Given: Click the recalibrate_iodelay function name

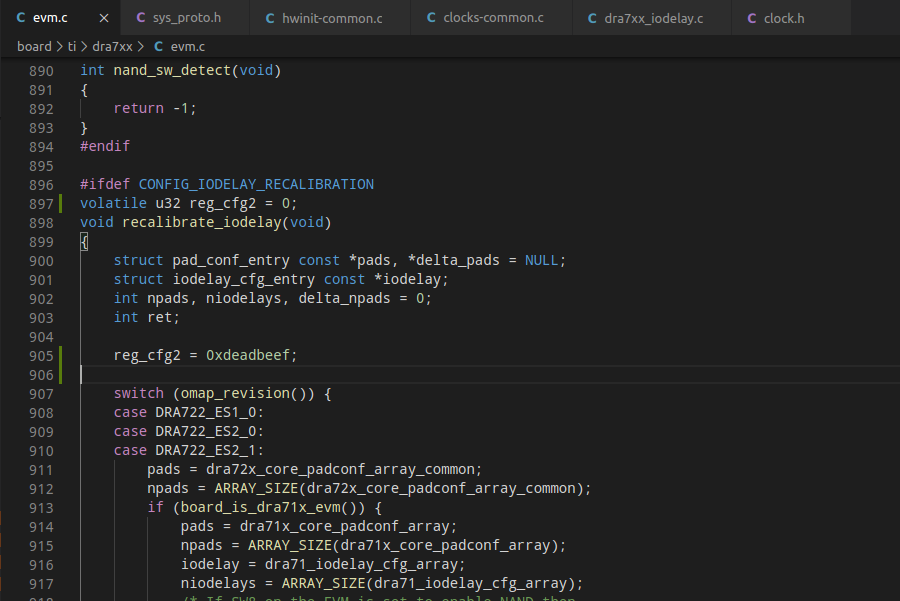Looking at the screenshot, I should pos(202,222).
